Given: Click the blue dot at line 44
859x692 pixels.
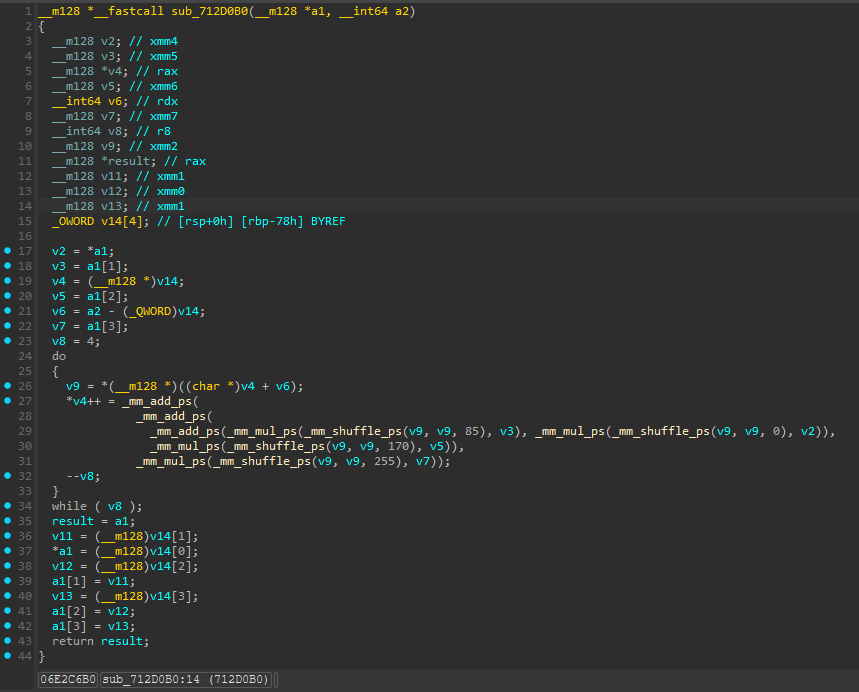Looking at the screenshot, I should 8,655.
